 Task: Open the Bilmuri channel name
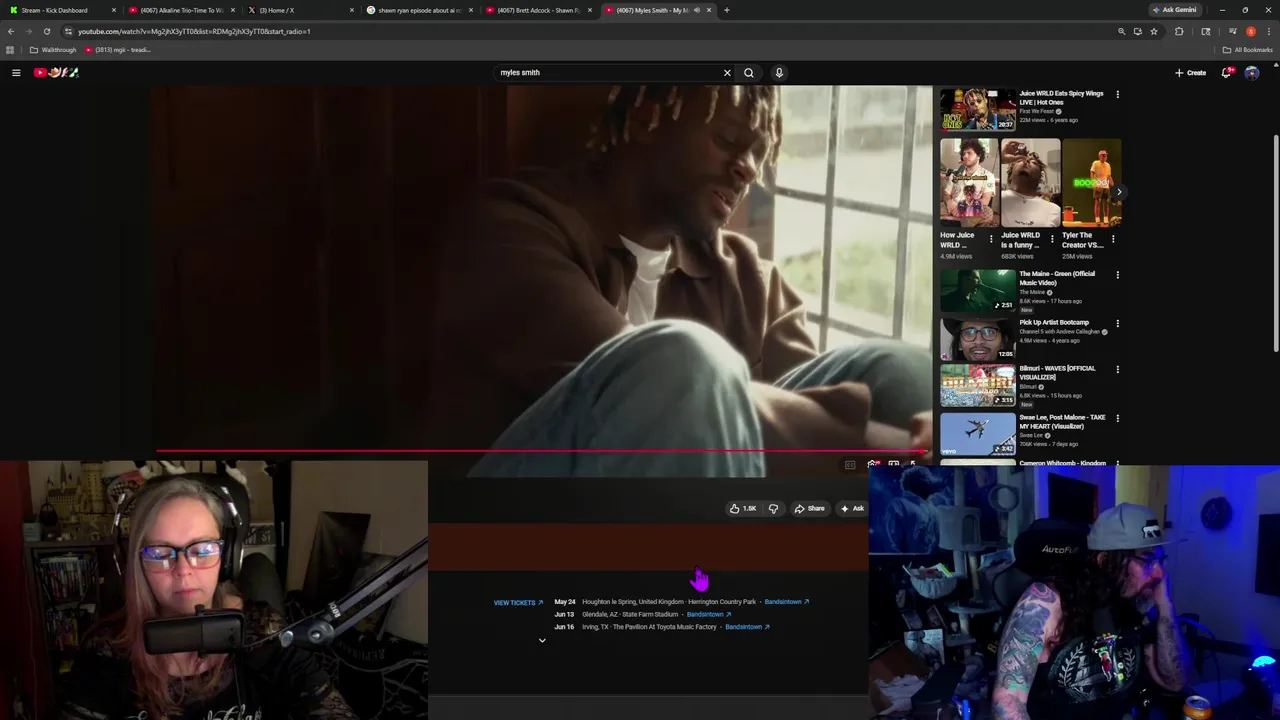pos(1028,387)
